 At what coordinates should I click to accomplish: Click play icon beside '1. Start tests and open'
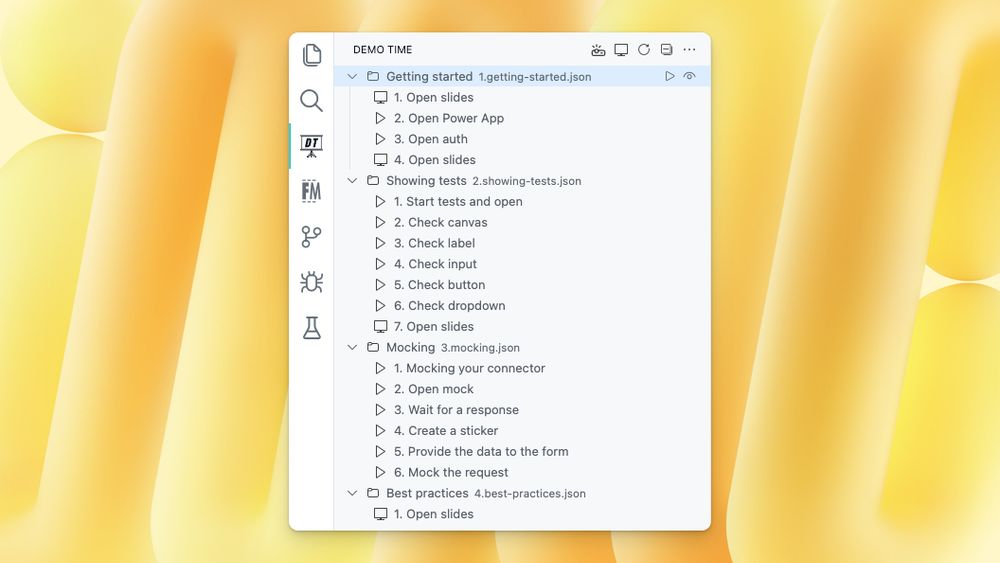(381, 201)
